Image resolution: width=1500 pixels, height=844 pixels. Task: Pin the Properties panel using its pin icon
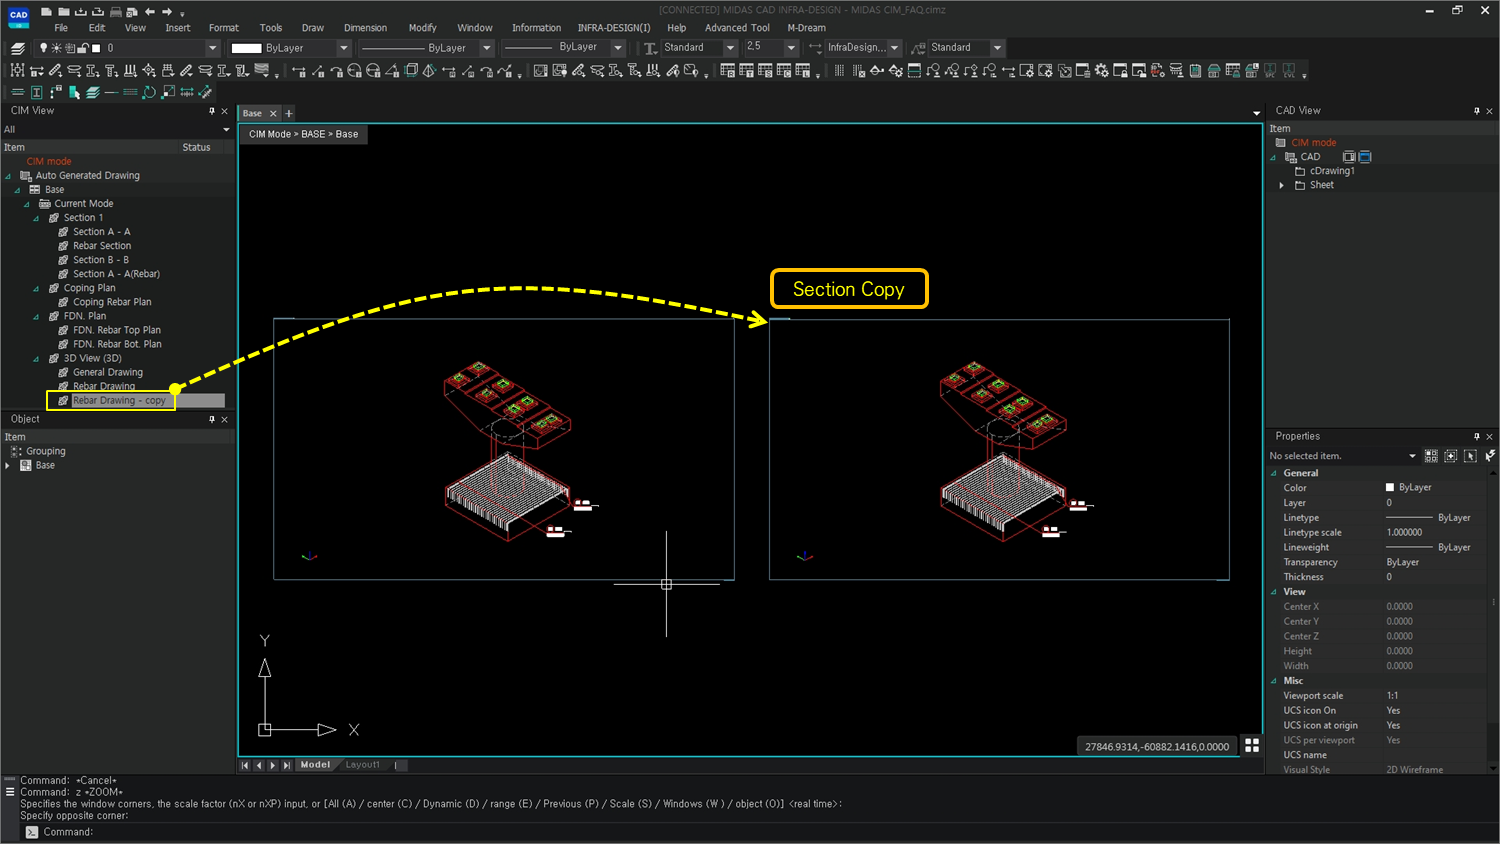1477,436
